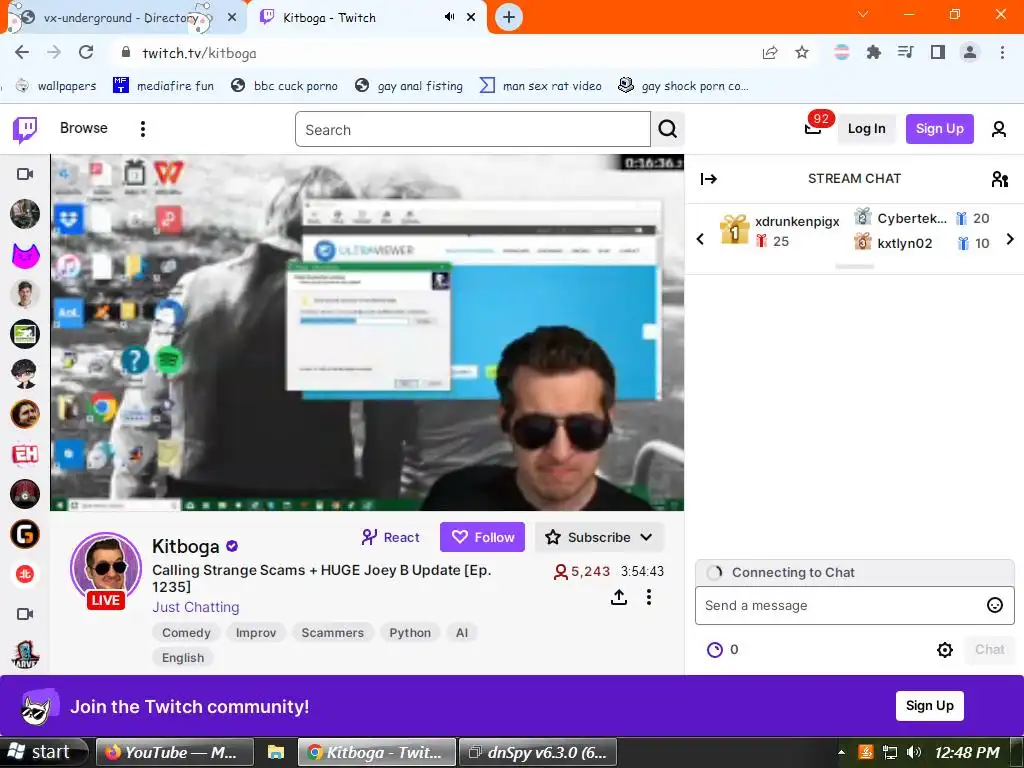The height and width of the screenshot is (768, 1024).
Task: Bookmark this page with star icon
Action: [802, 52]
